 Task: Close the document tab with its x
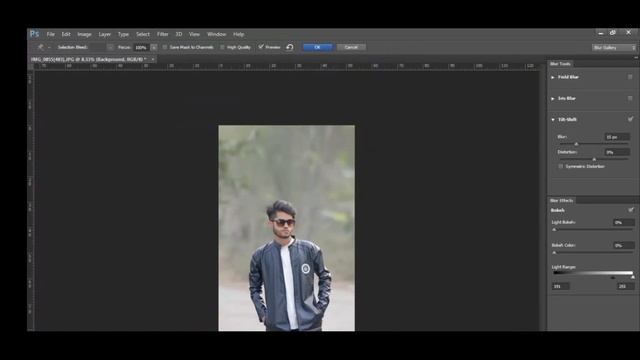click(153, 59)
